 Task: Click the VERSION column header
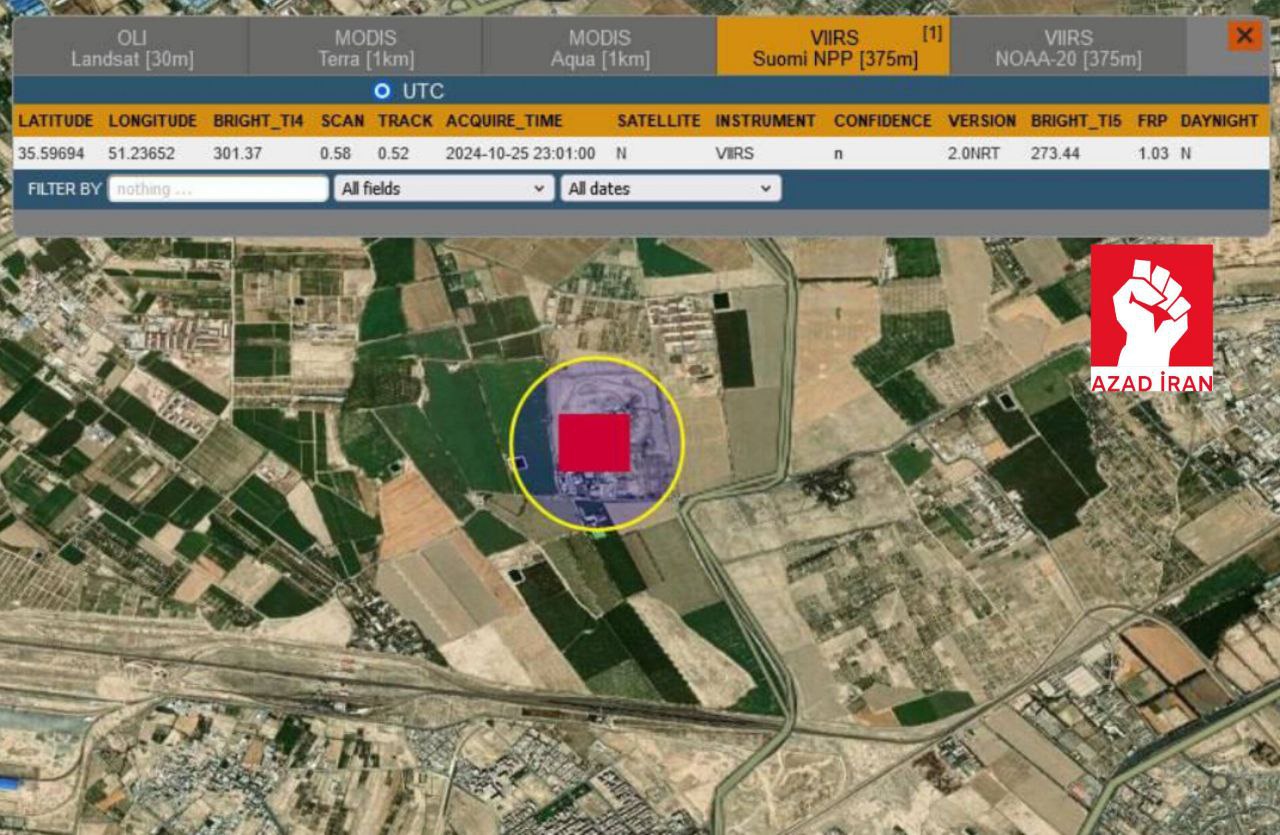(982, 121)
